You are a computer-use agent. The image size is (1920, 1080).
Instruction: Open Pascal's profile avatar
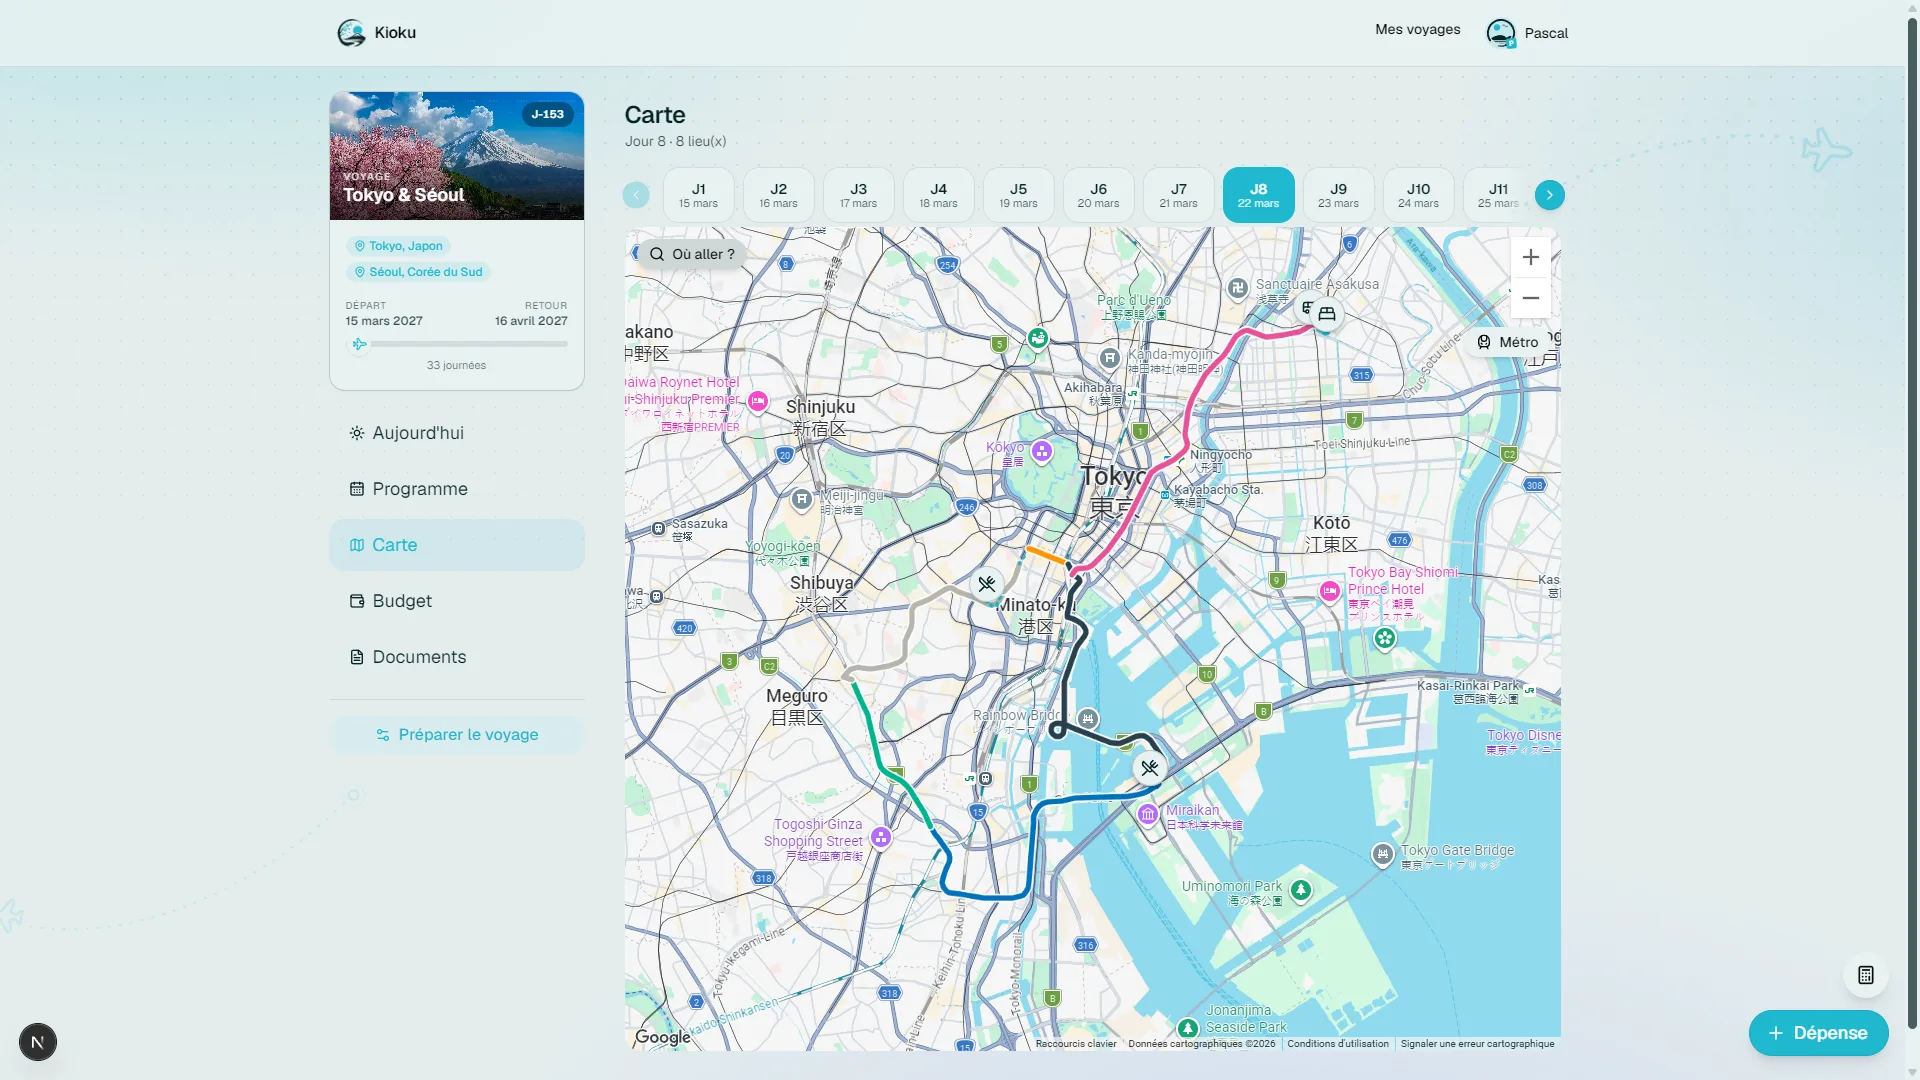pyautogui.click(x=1500, y=33)
